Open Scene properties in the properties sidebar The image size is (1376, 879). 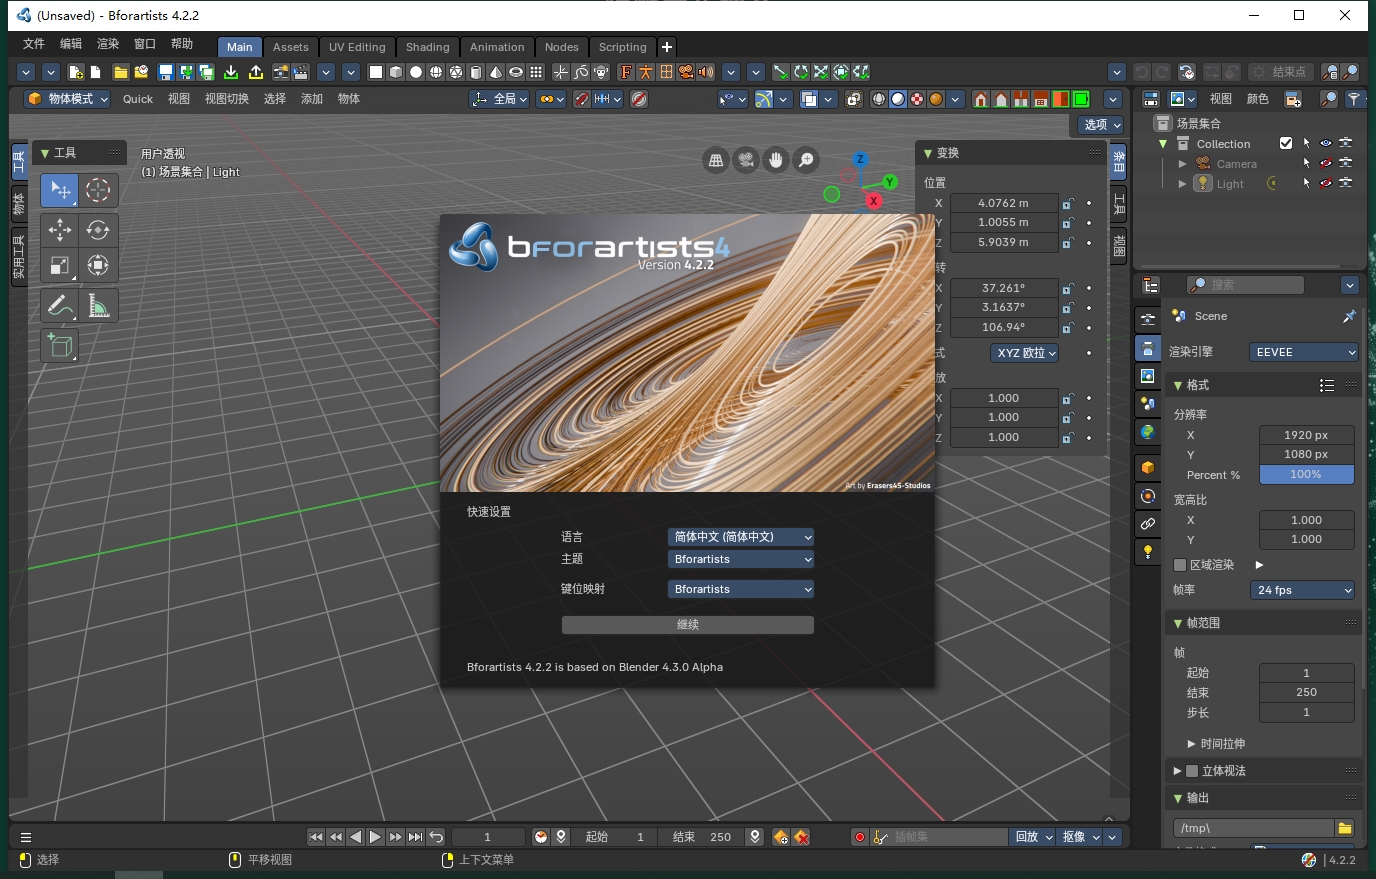(1147, 403)
